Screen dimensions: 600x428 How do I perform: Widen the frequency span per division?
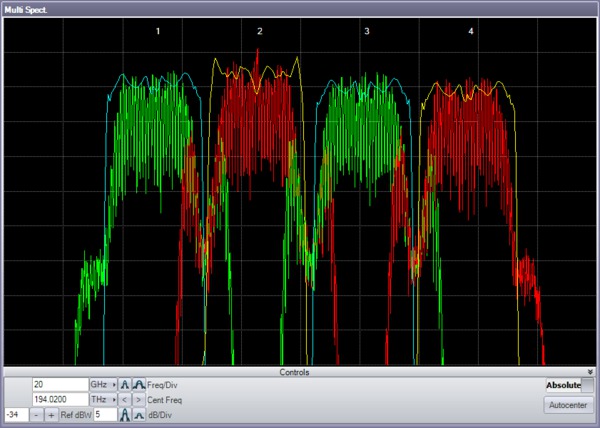139,384
